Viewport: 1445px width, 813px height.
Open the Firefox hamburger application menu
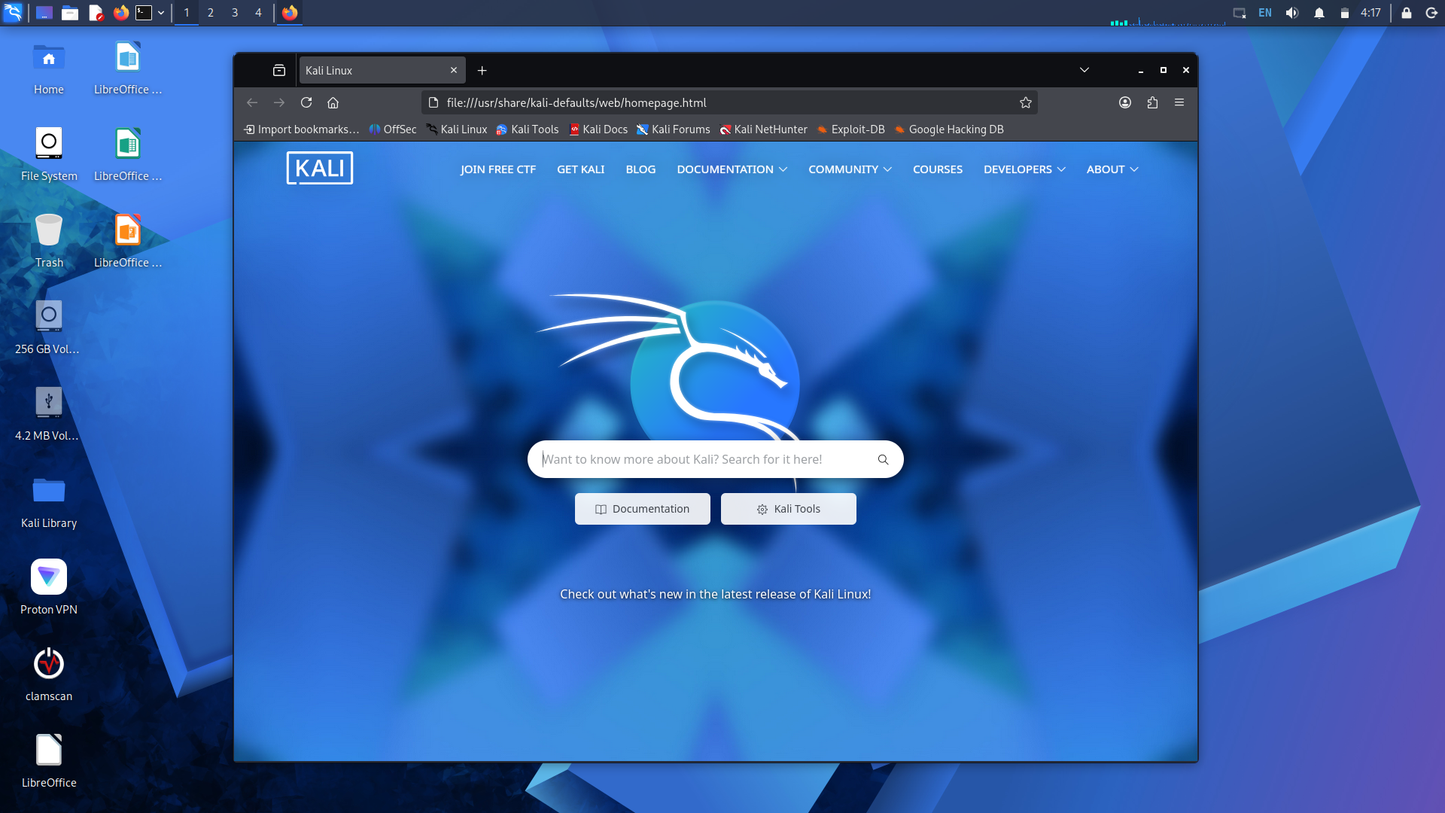[x=1179, y=102]
